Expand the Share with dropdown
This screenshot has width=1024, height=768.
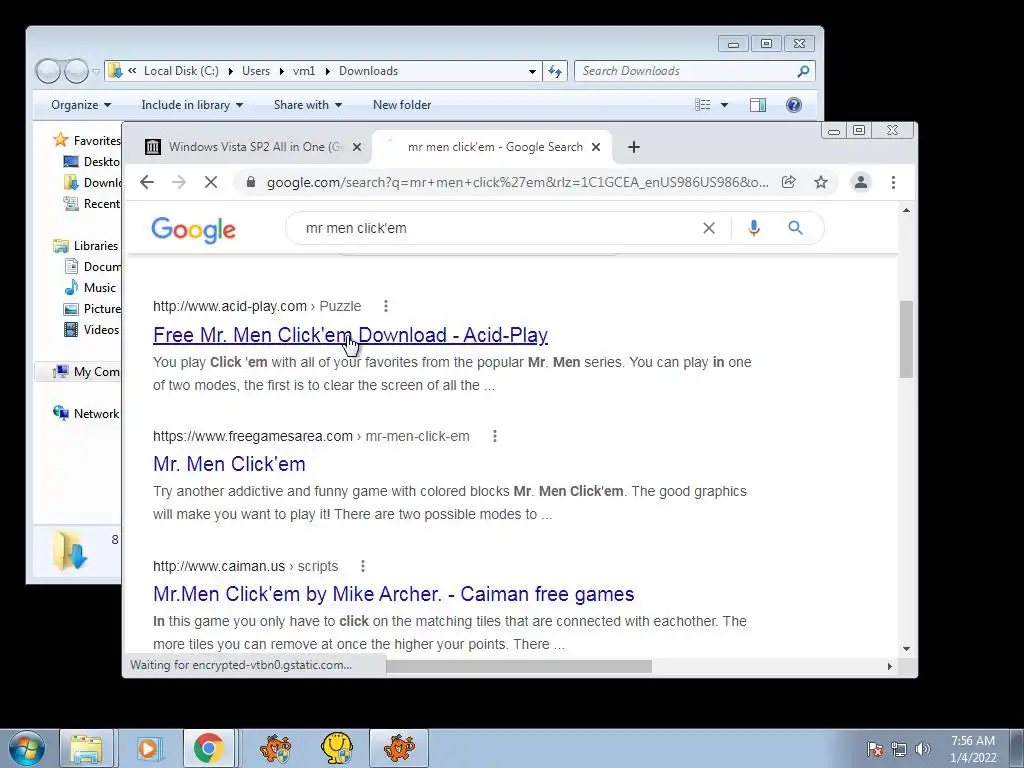pyautogui.click(x=308, y=105)
